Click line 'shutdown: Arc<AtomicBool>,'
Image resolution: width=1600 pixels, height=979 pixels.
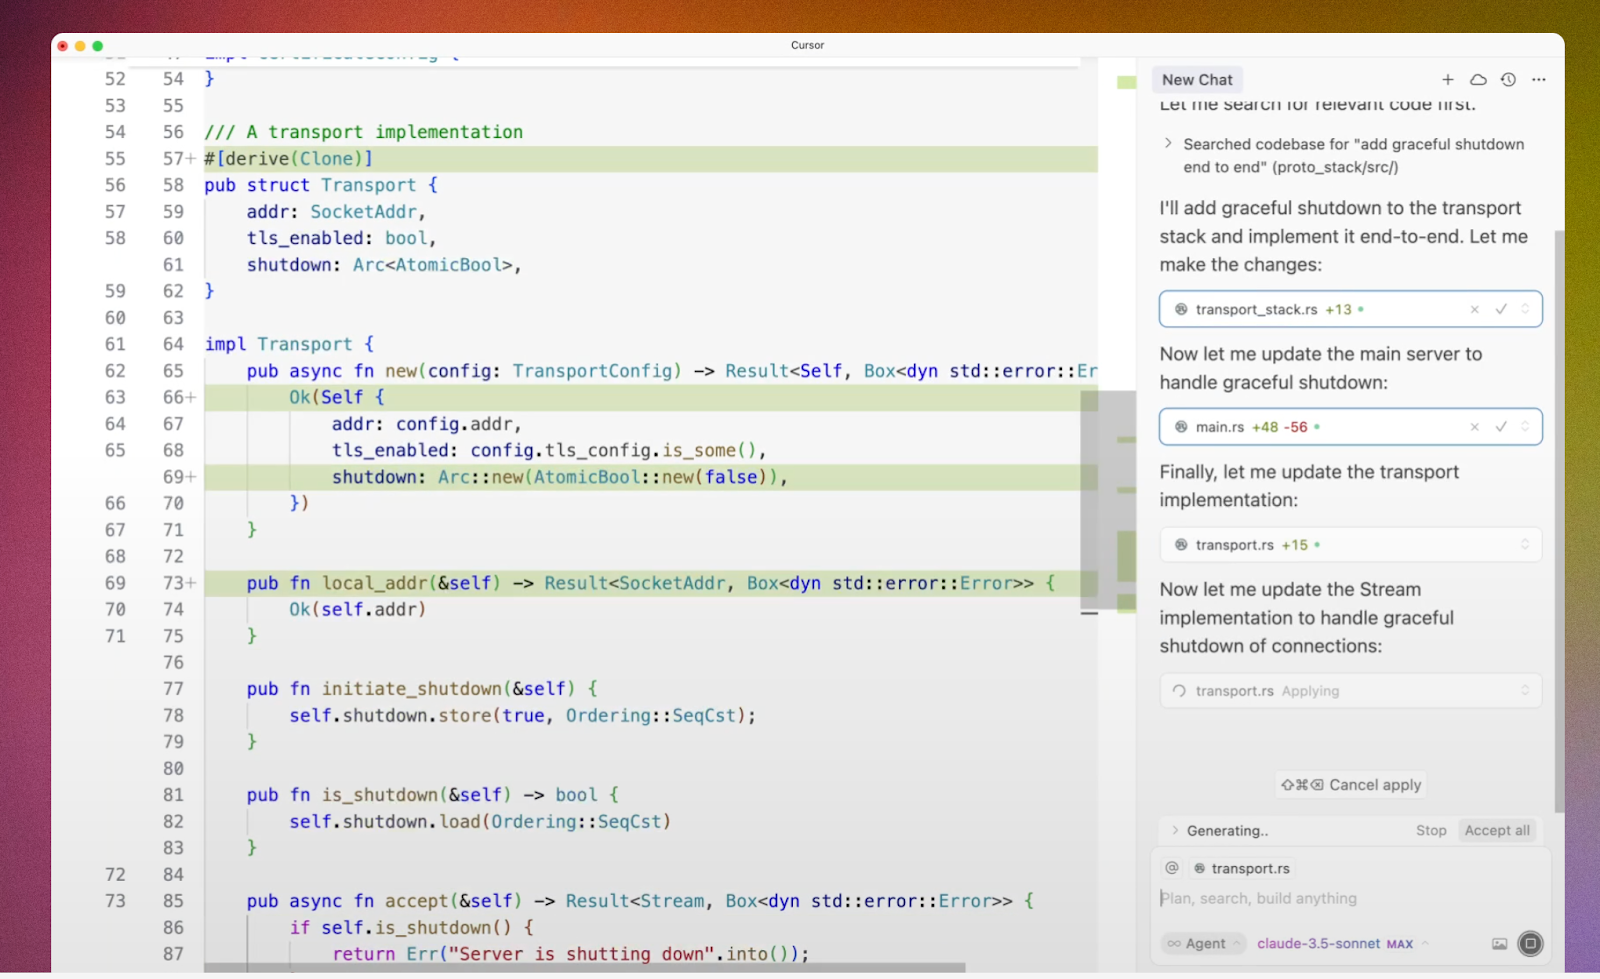click(x=384, y=265)
